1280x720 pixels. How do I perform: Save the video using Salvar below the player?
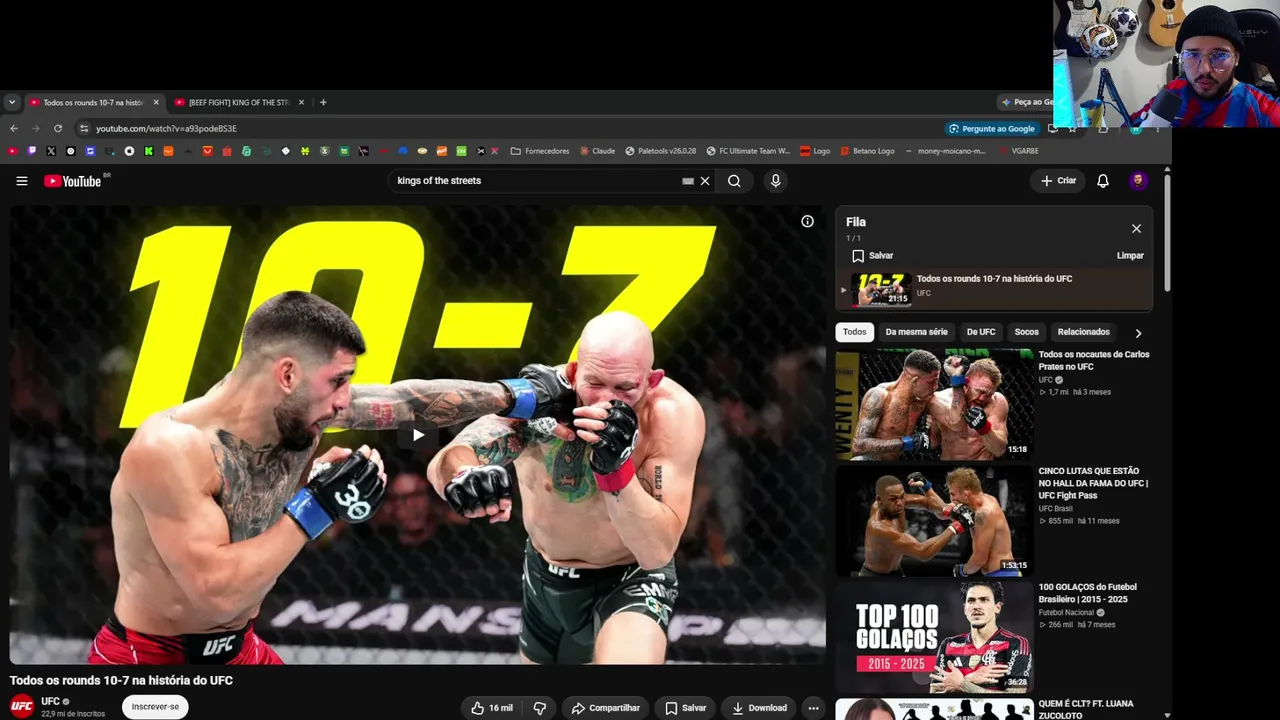[x=685, y=708]
